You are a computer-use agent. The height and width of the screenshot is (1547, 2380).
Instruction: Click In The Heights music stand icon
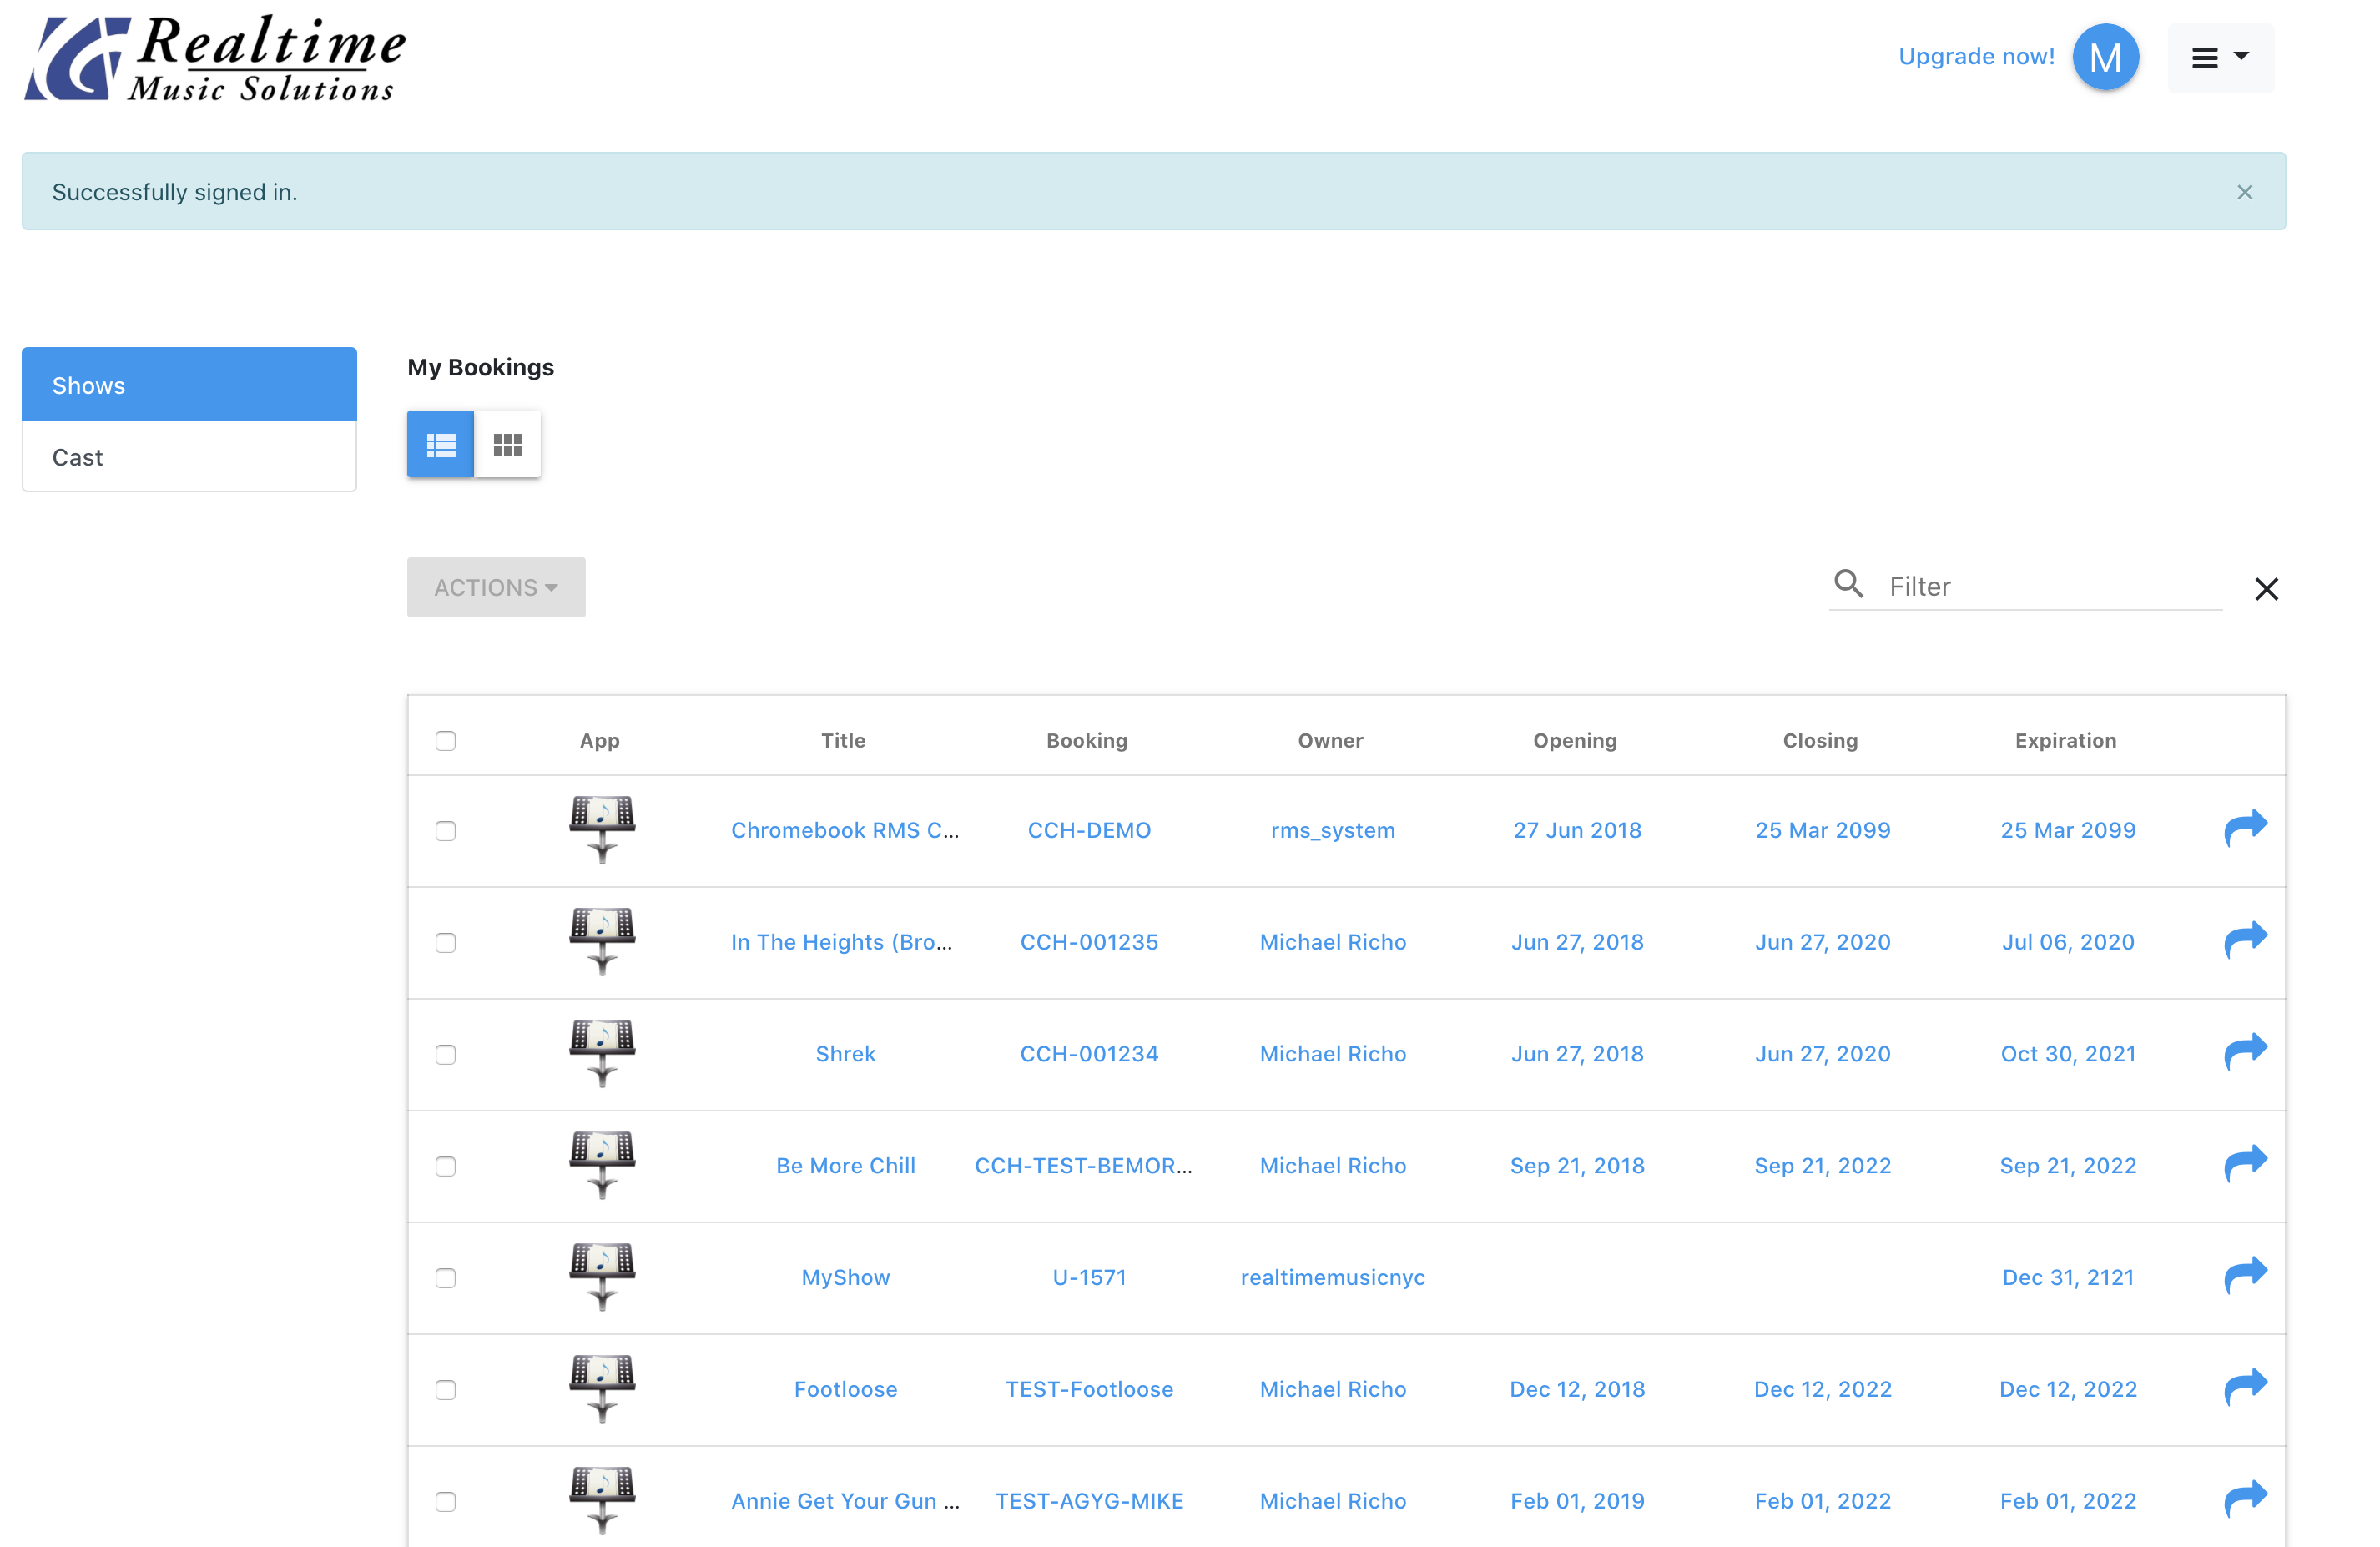[602, 942]
